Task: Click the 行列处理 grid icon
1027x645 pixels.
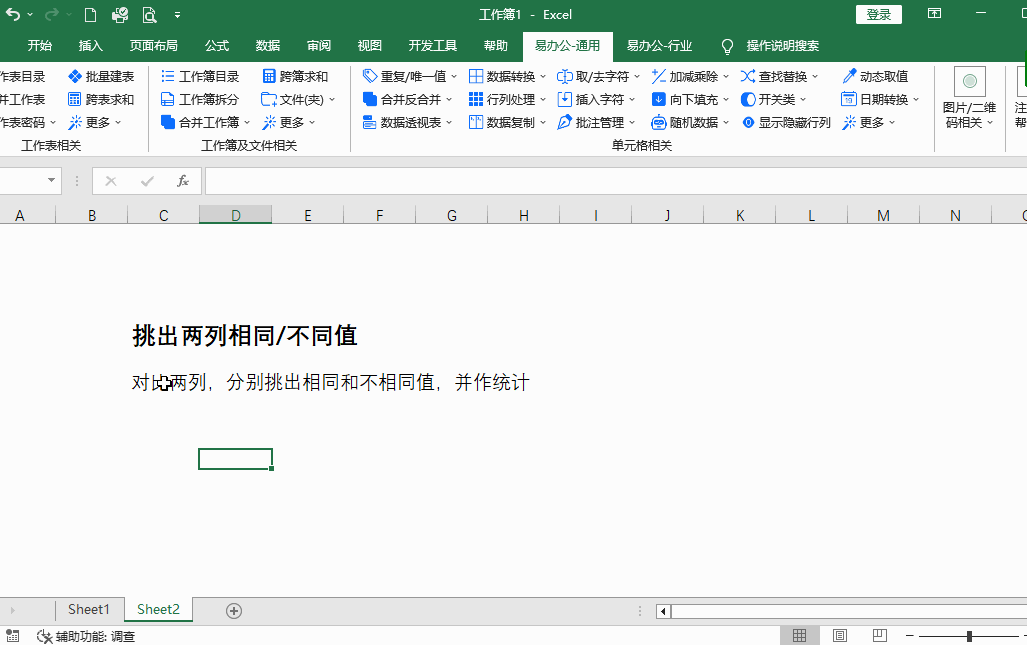Action: [x=476, y=100]
